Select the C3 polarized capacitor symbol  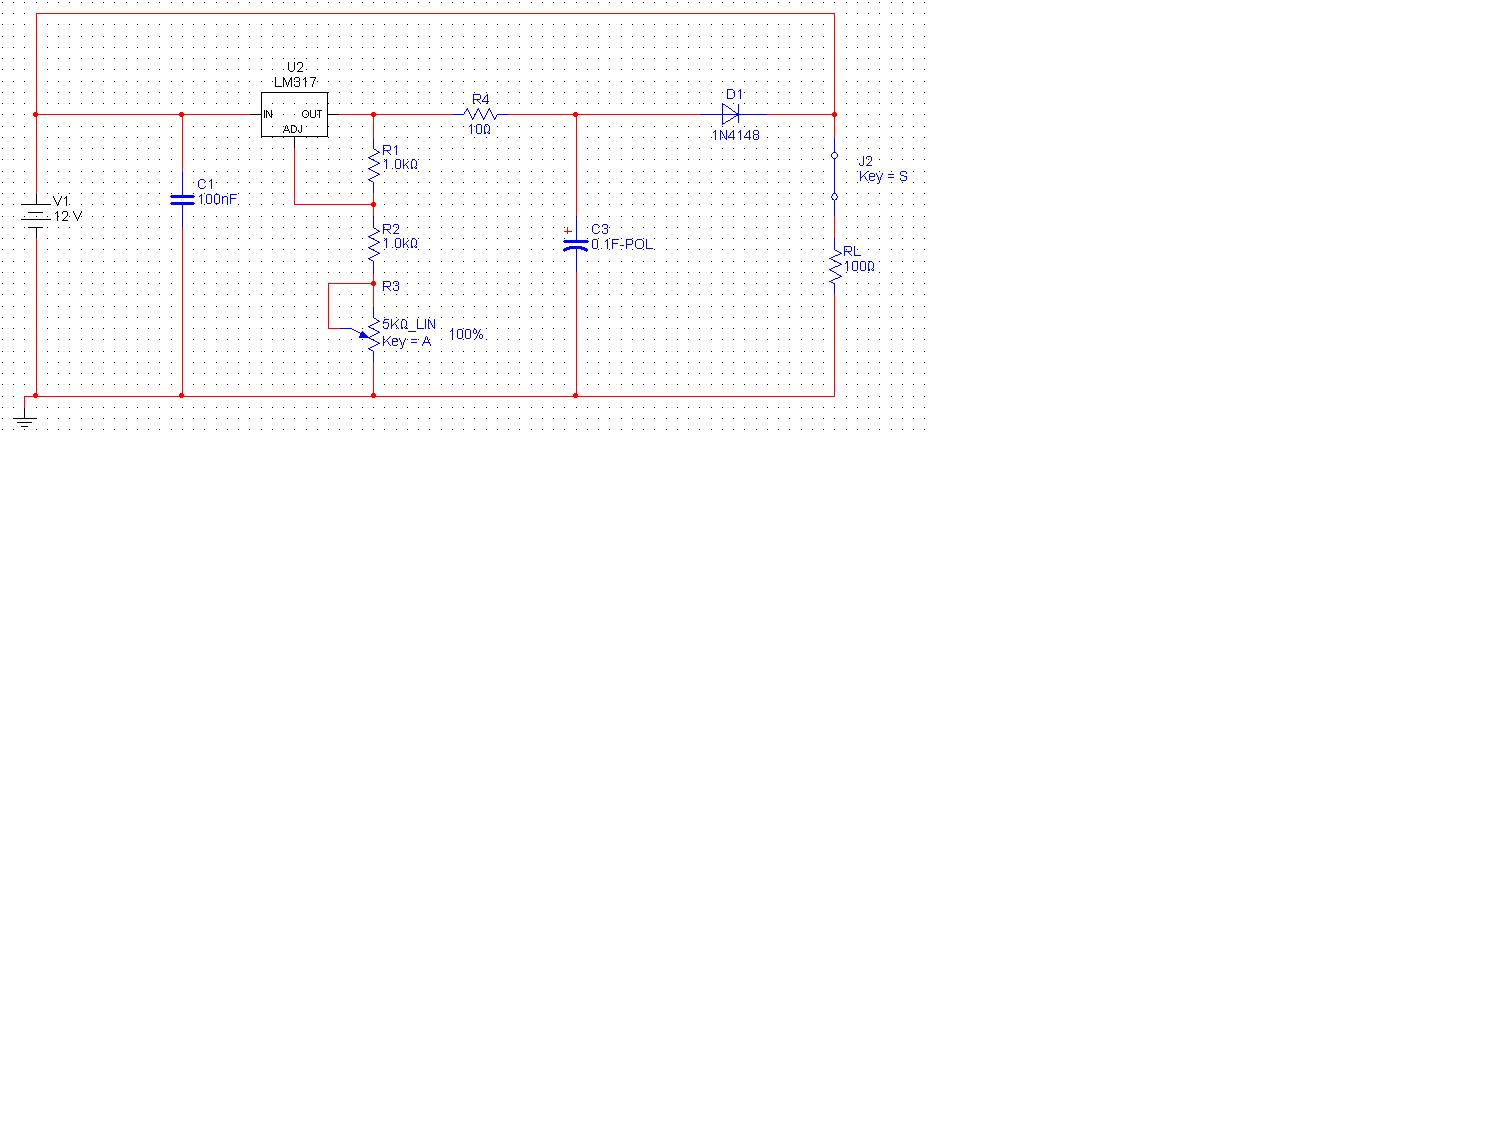(576, 243)
